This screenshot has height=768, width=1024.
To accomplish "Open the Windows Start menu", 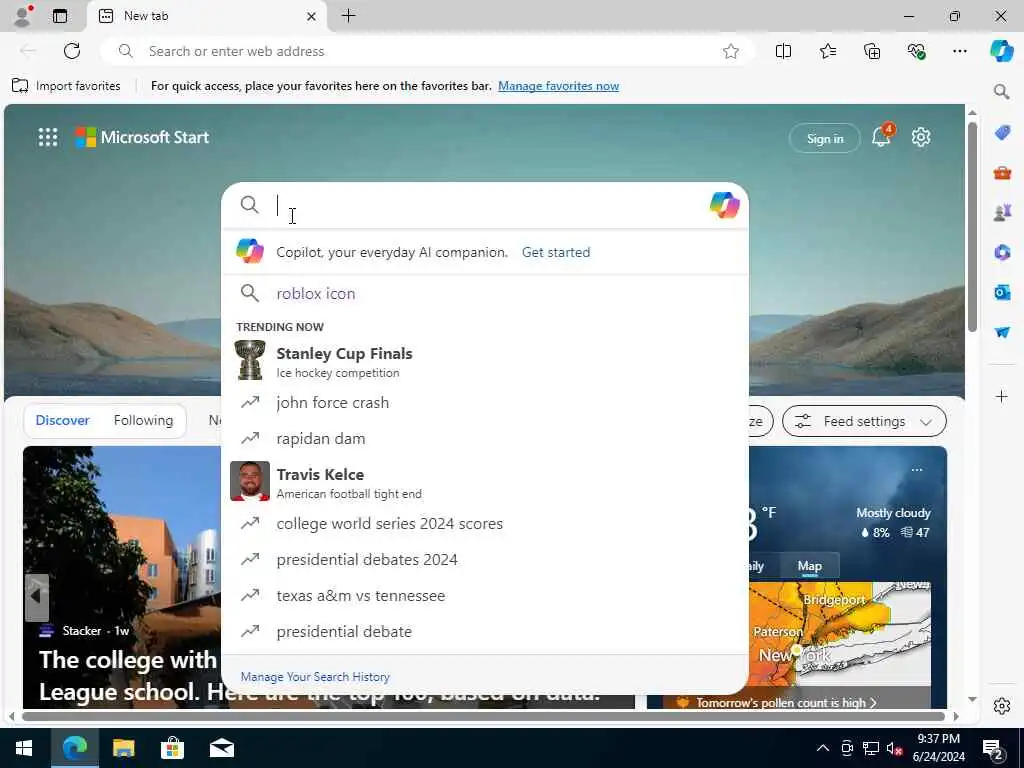I will pyautogui.click(x=24, y=748).
